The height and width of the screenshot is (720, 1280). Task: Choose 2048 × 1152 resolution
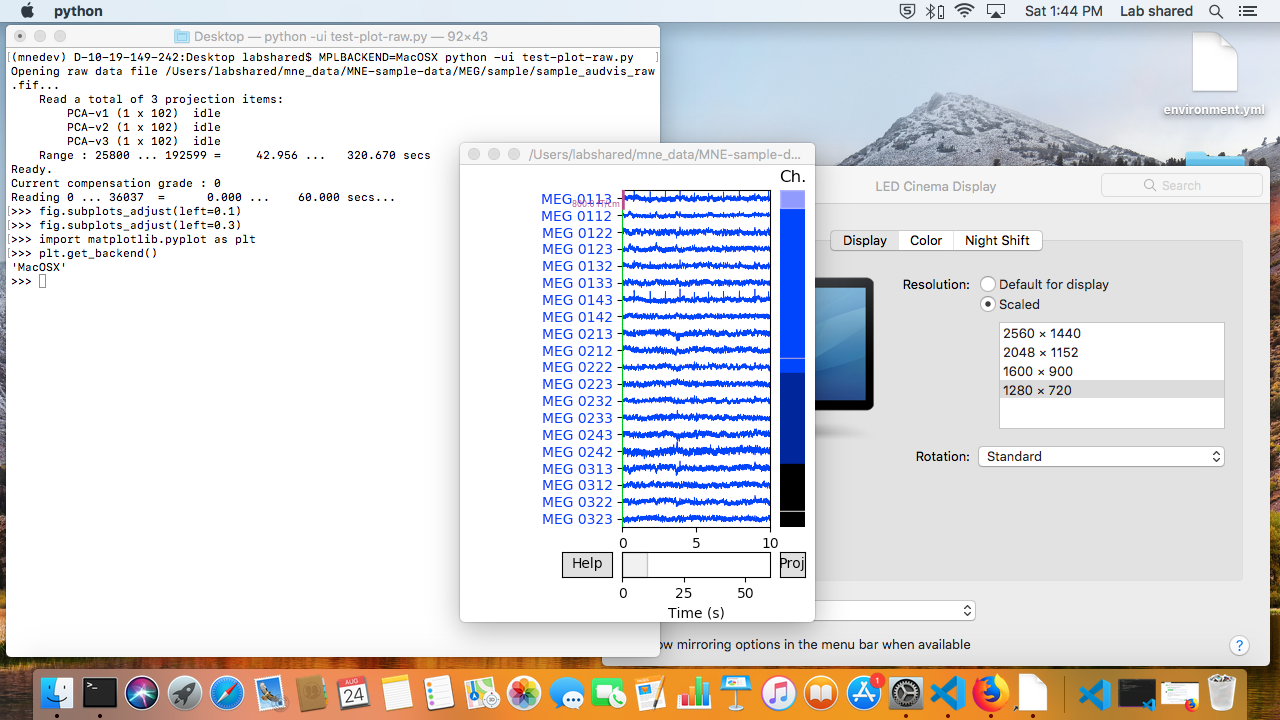1111,352
